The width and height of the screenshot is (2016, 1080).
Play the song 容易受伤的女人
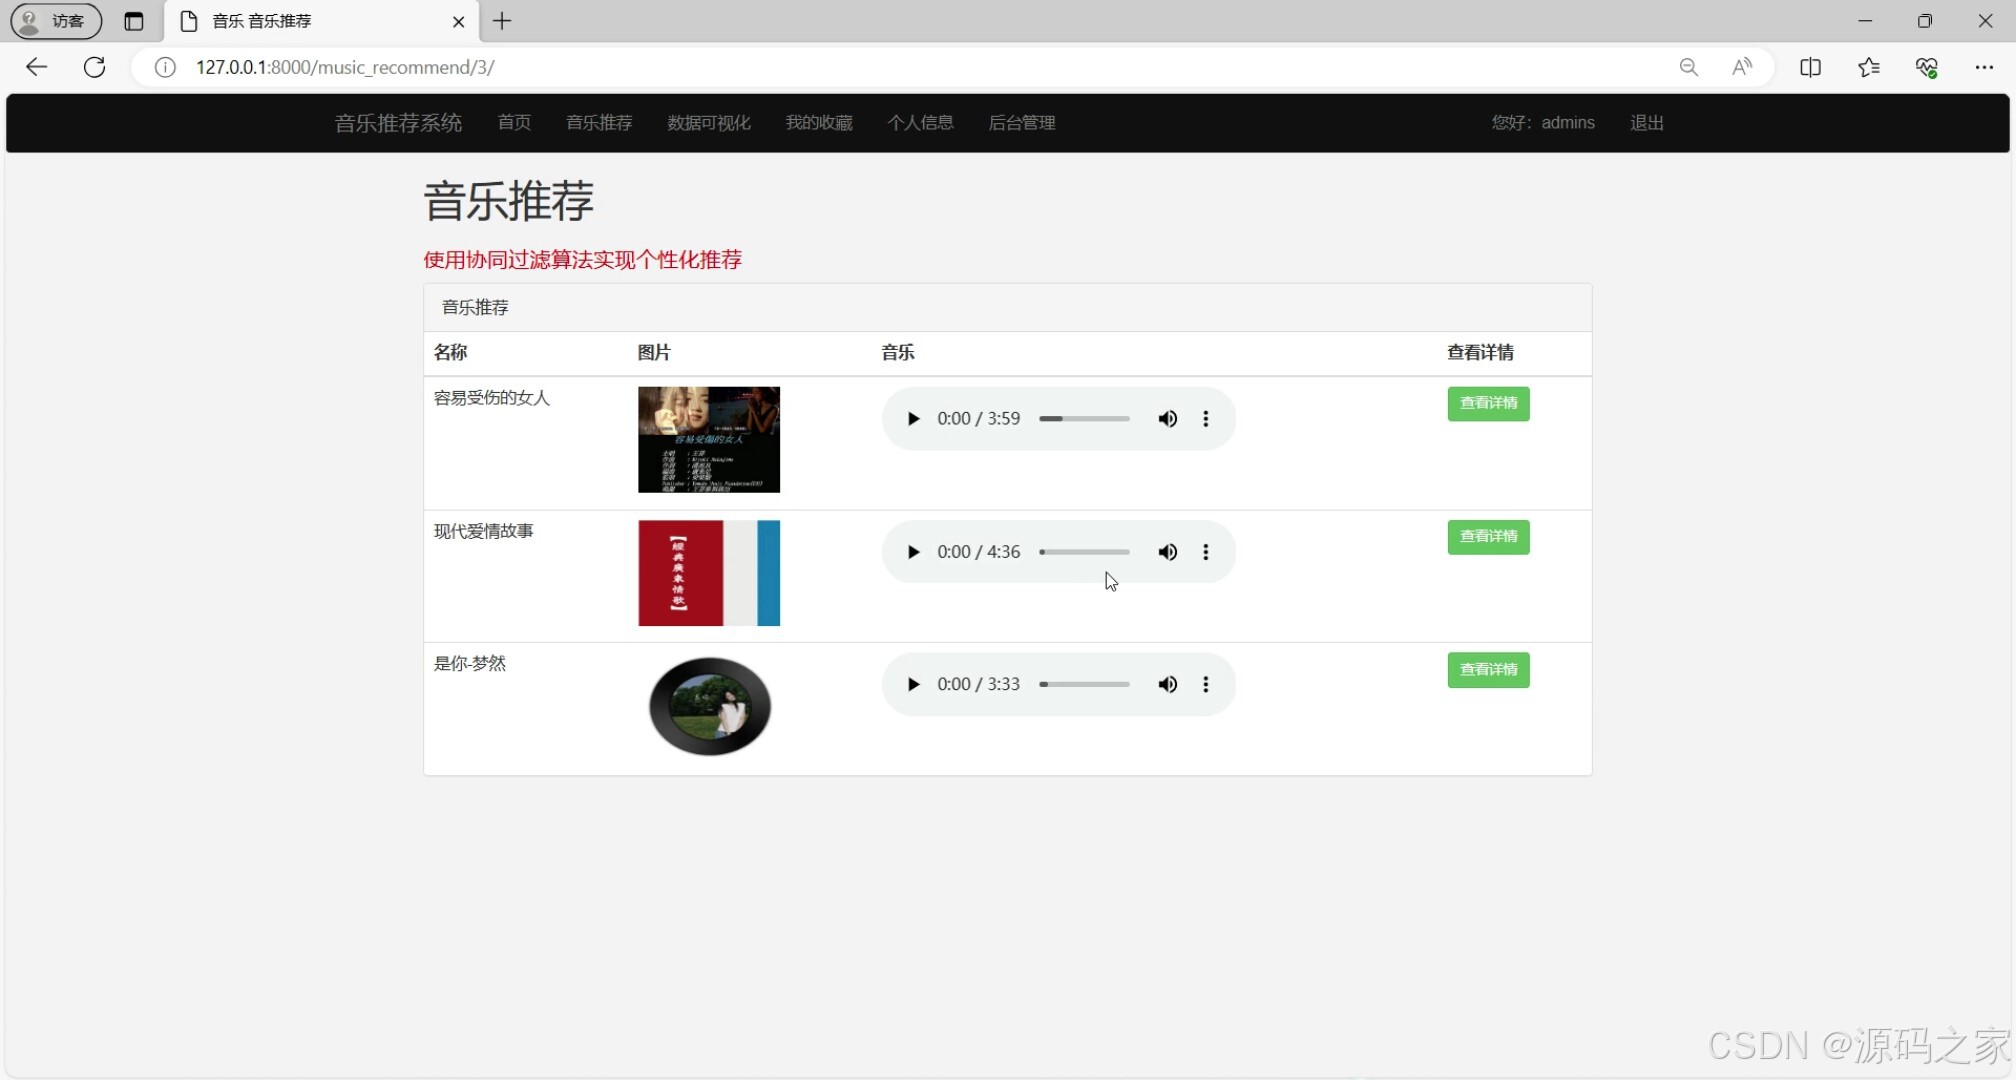pyautogui.click(x=912, y=419)
